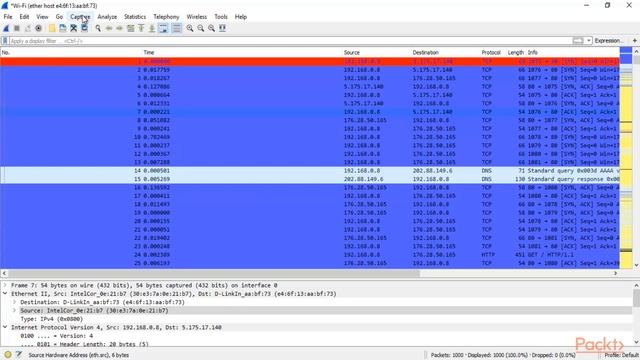Open the Analyze menu
The image size is (640, 360).
(107, 17)
